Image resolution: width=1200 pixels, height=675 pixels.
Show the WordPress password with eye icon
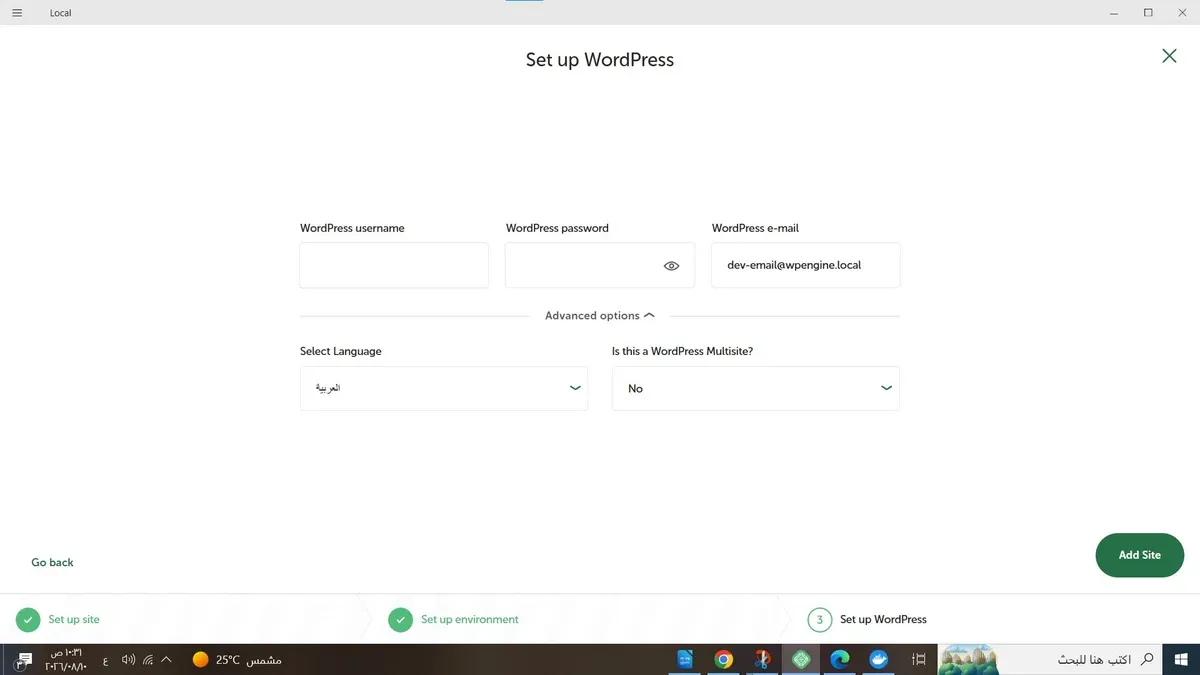671,266
